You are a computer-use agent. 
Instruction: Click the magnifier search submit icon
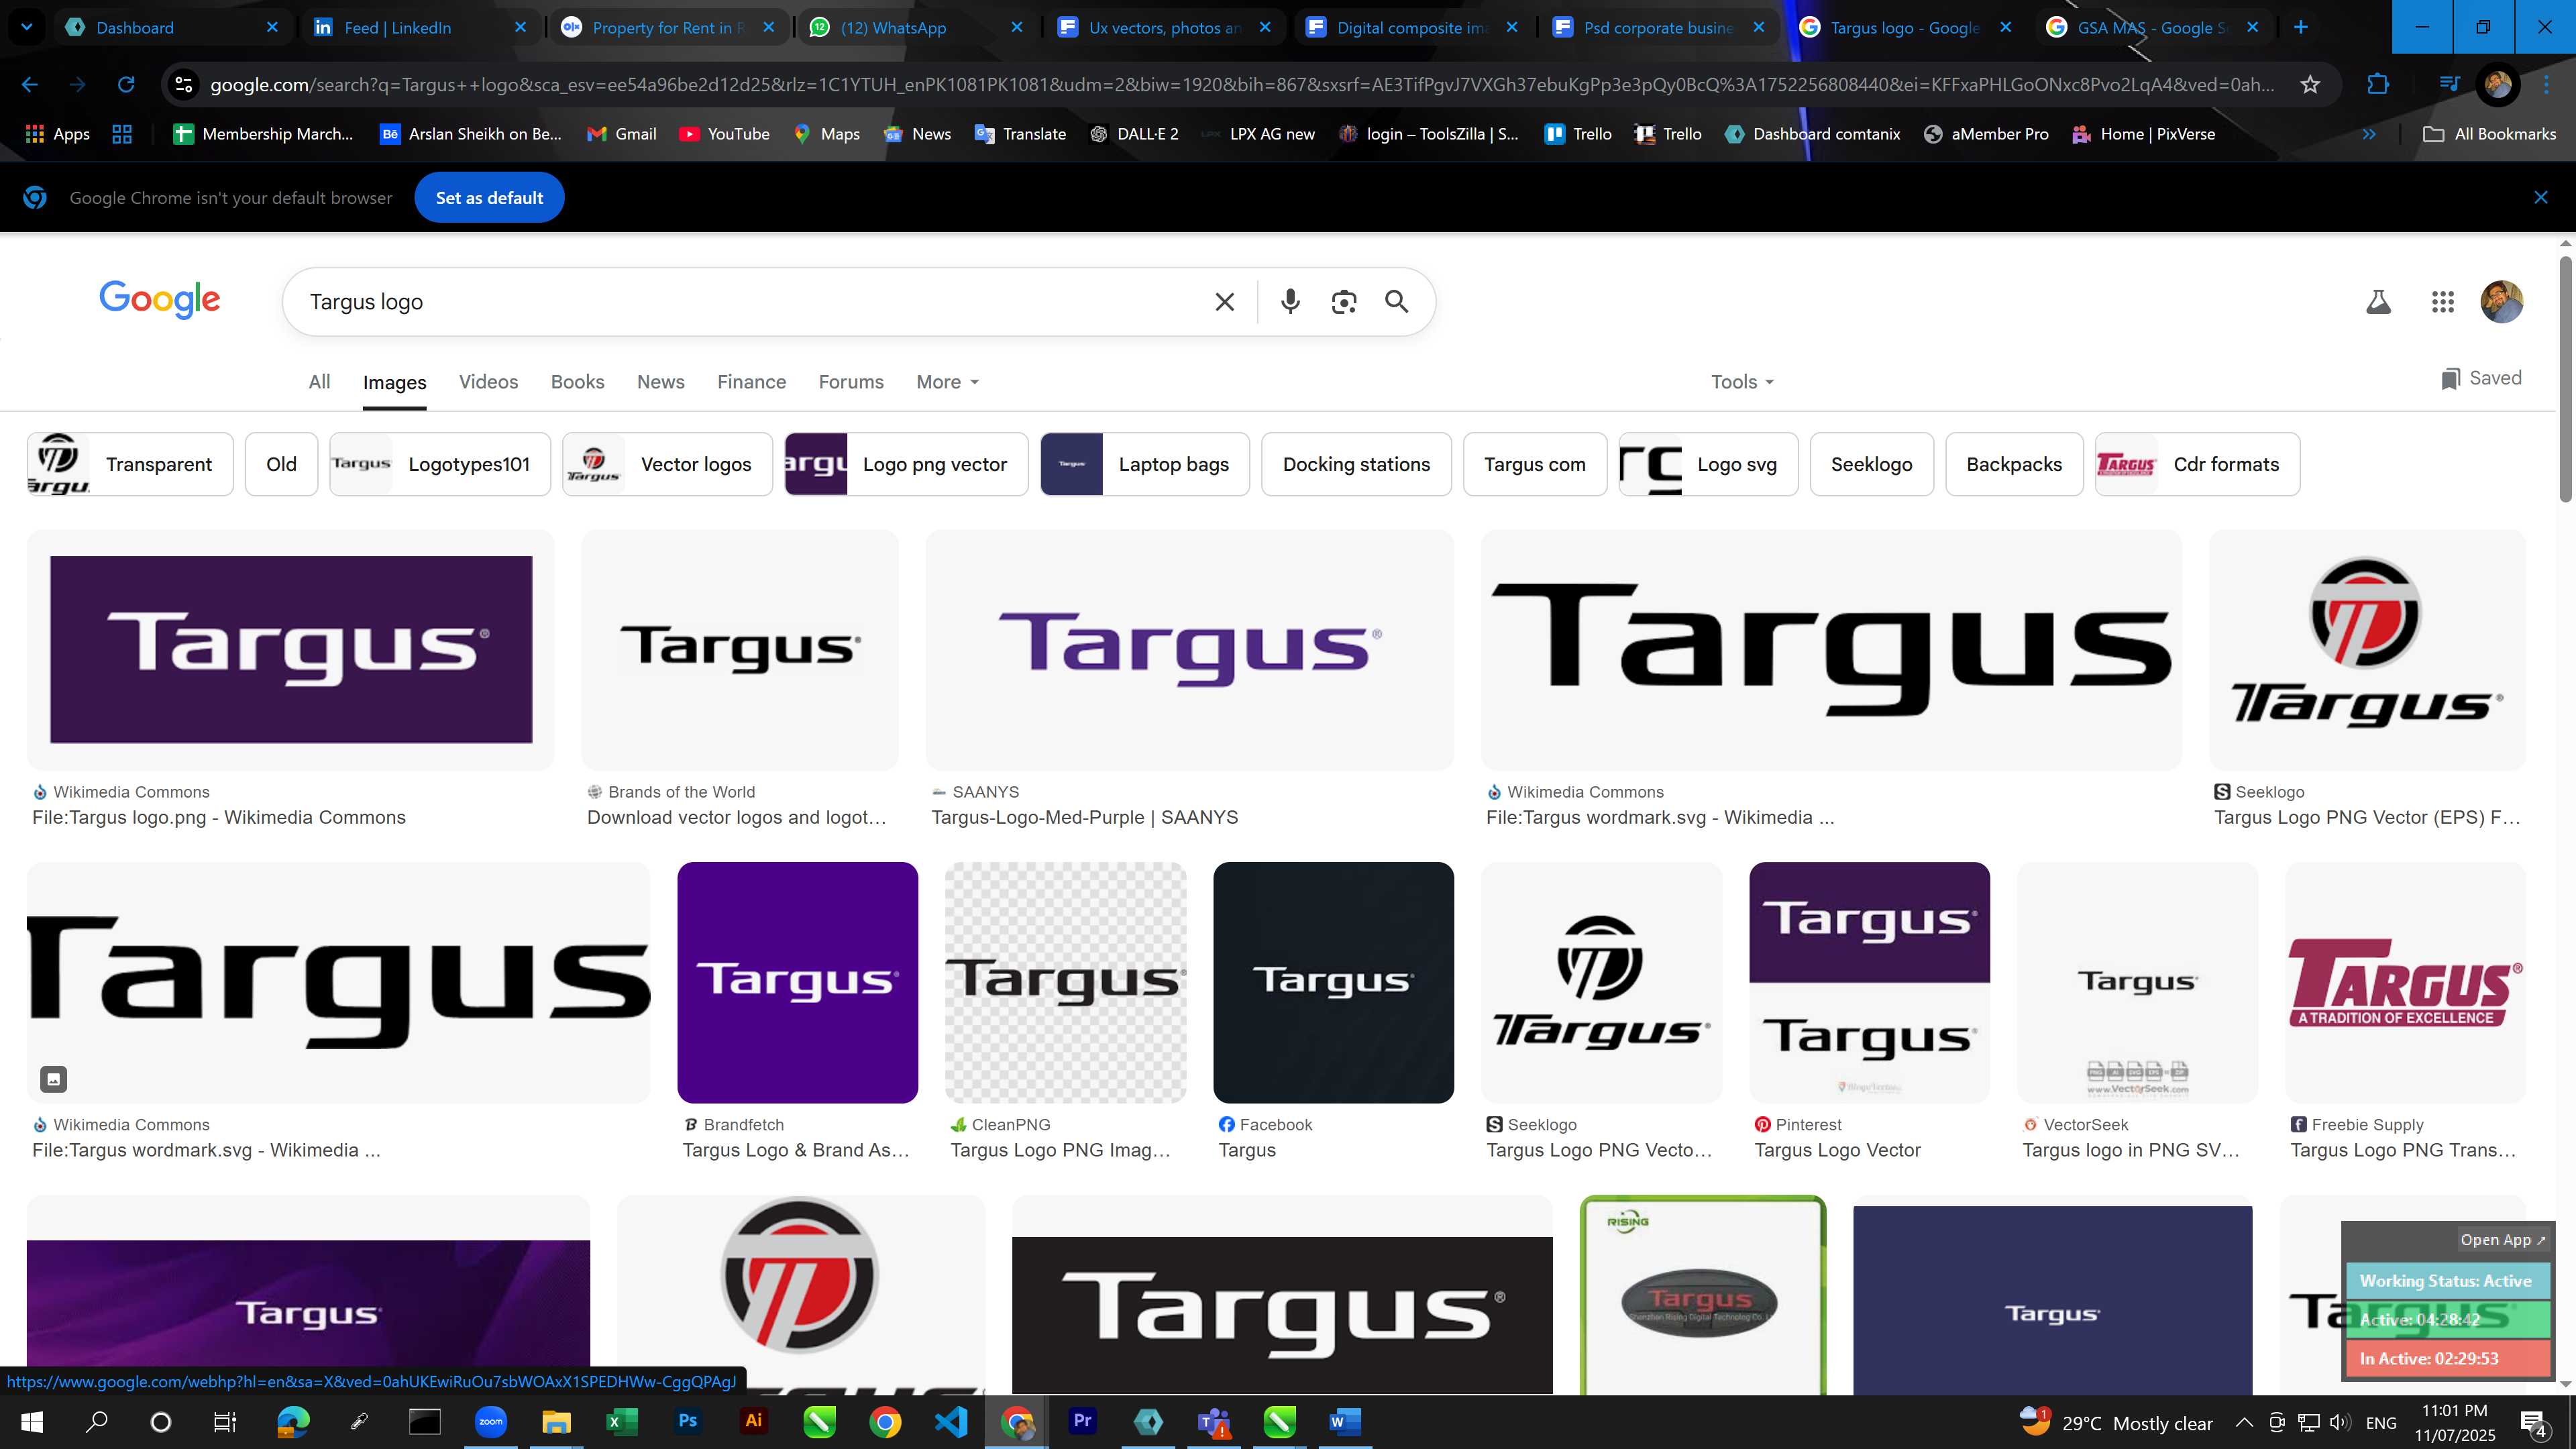(x=1397, y=302)
